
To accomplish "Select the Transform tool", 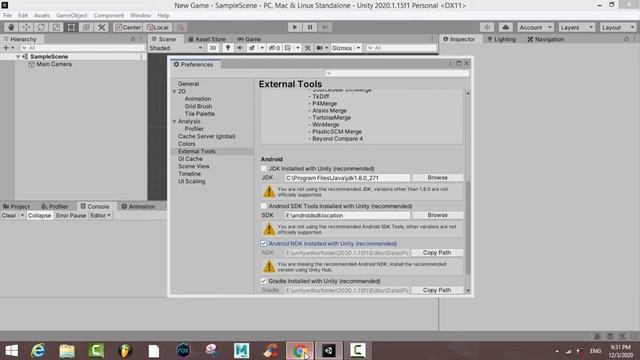I will (87, 27).
